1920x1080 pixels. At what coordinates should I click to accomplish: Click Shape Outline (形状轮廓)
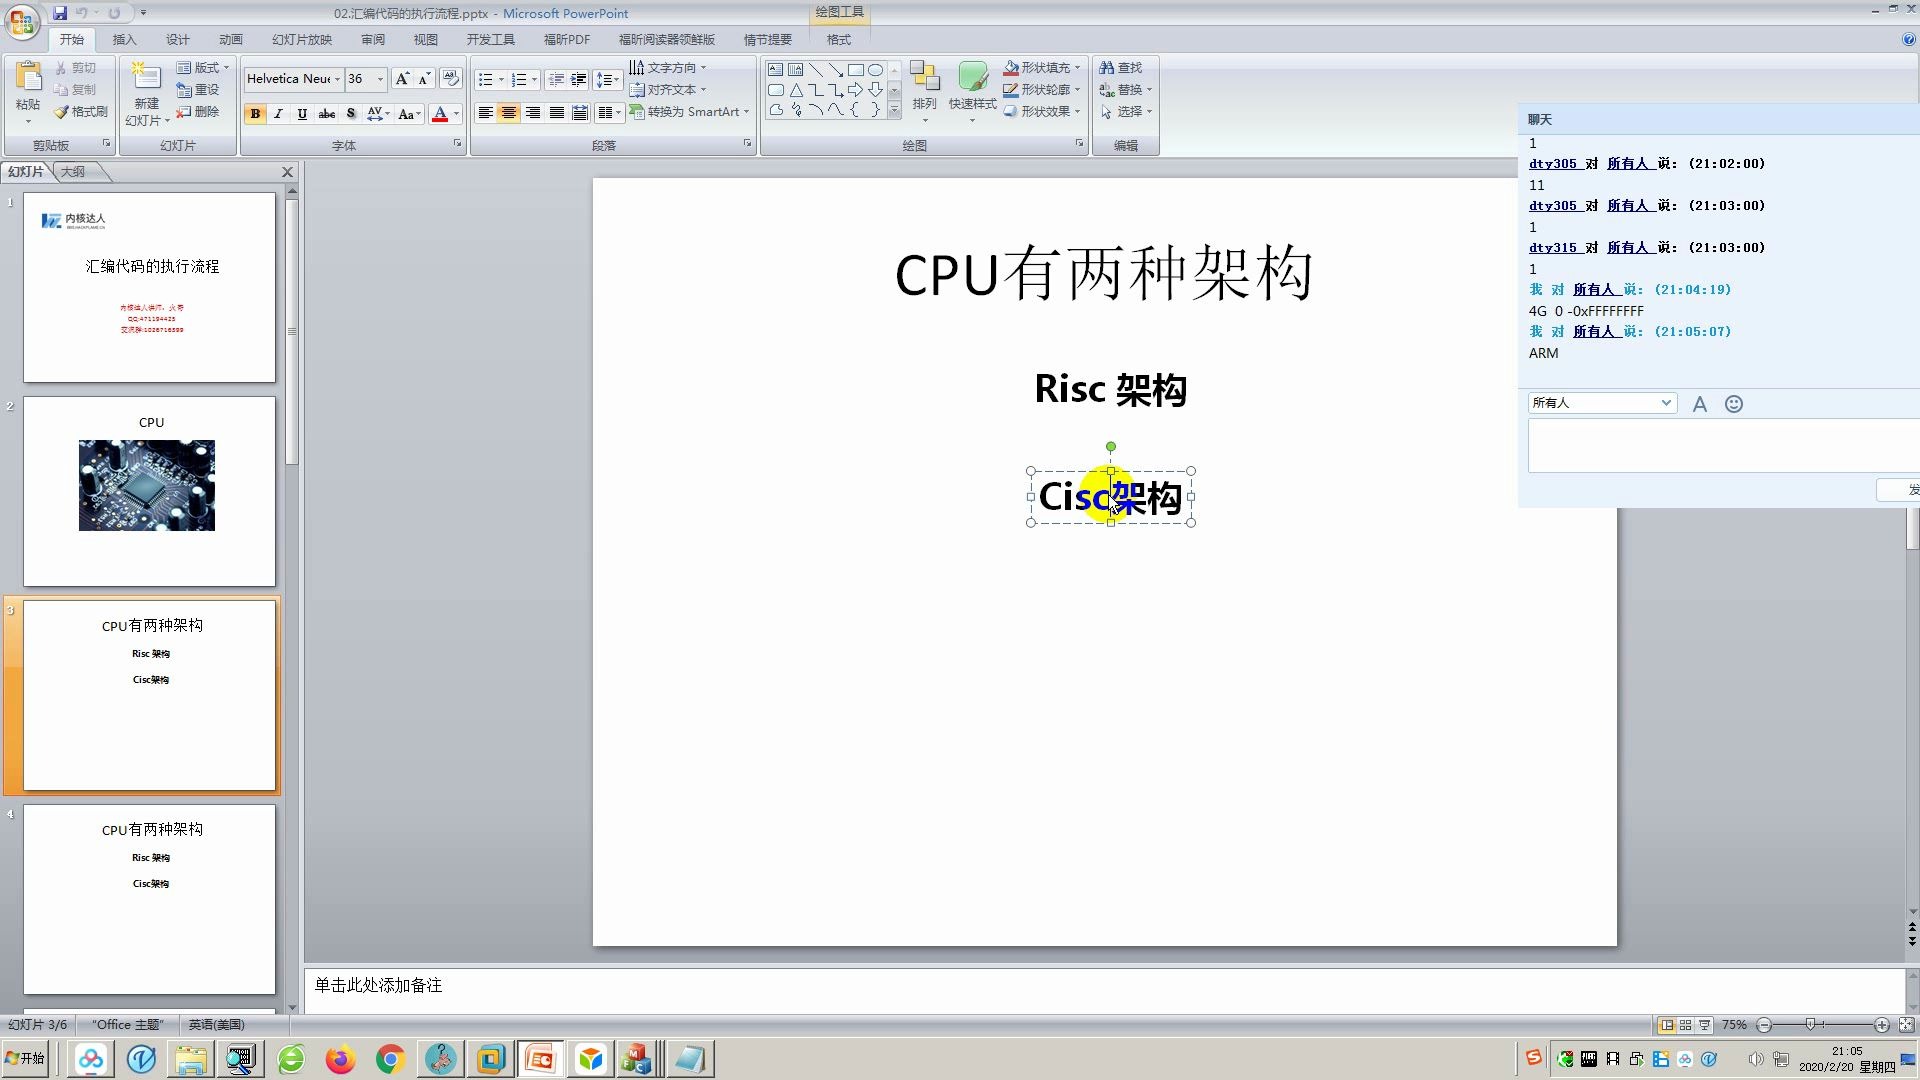pos(1041,89)
